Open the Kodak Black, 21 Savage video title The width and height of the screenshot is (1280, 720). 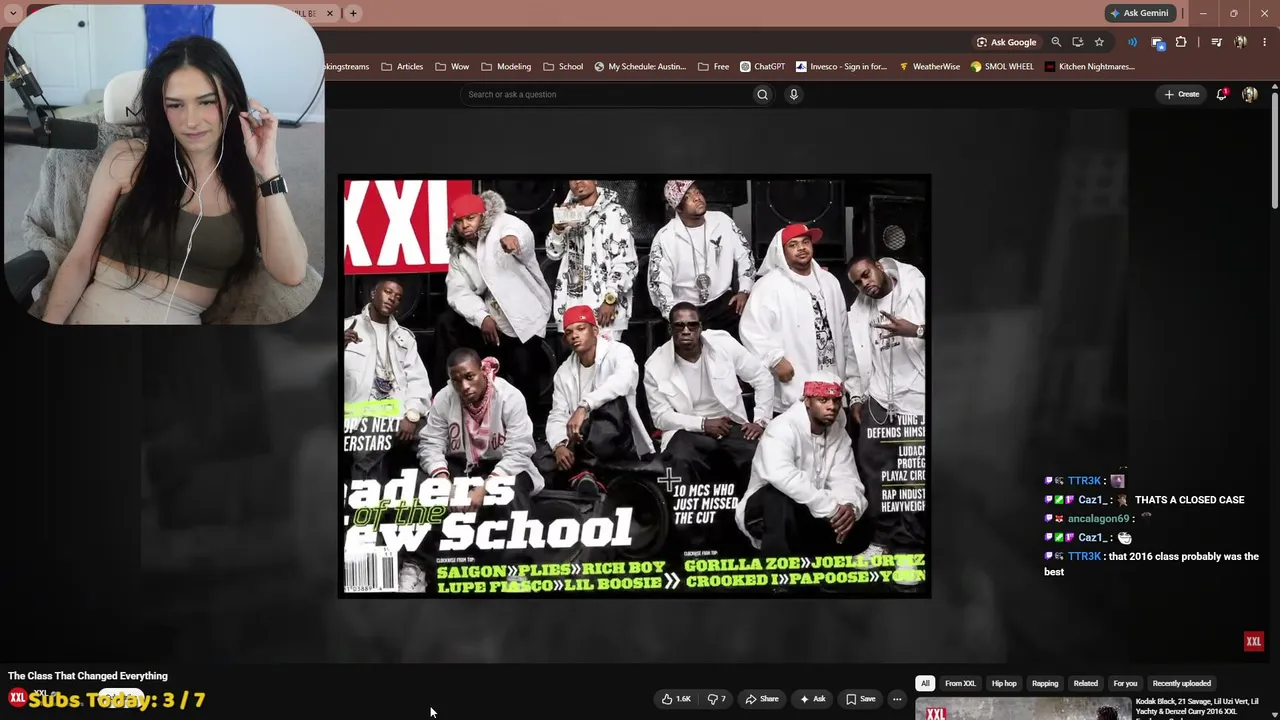(1197, 707)
